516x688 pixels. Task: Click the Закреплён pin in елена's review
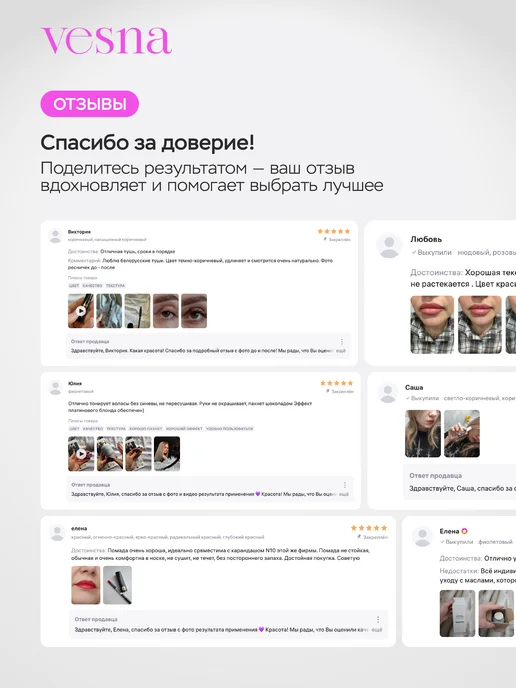click(373, 537)
